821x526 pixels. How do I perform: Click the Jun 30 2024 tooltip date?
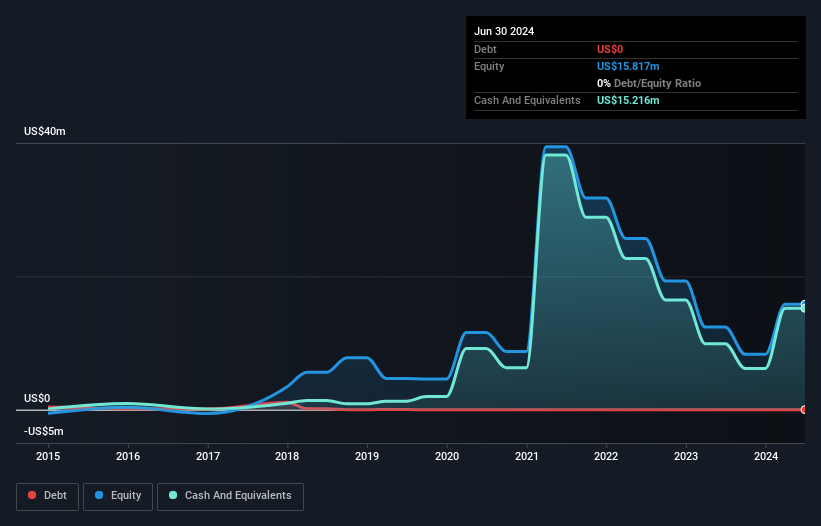[504, 31]
